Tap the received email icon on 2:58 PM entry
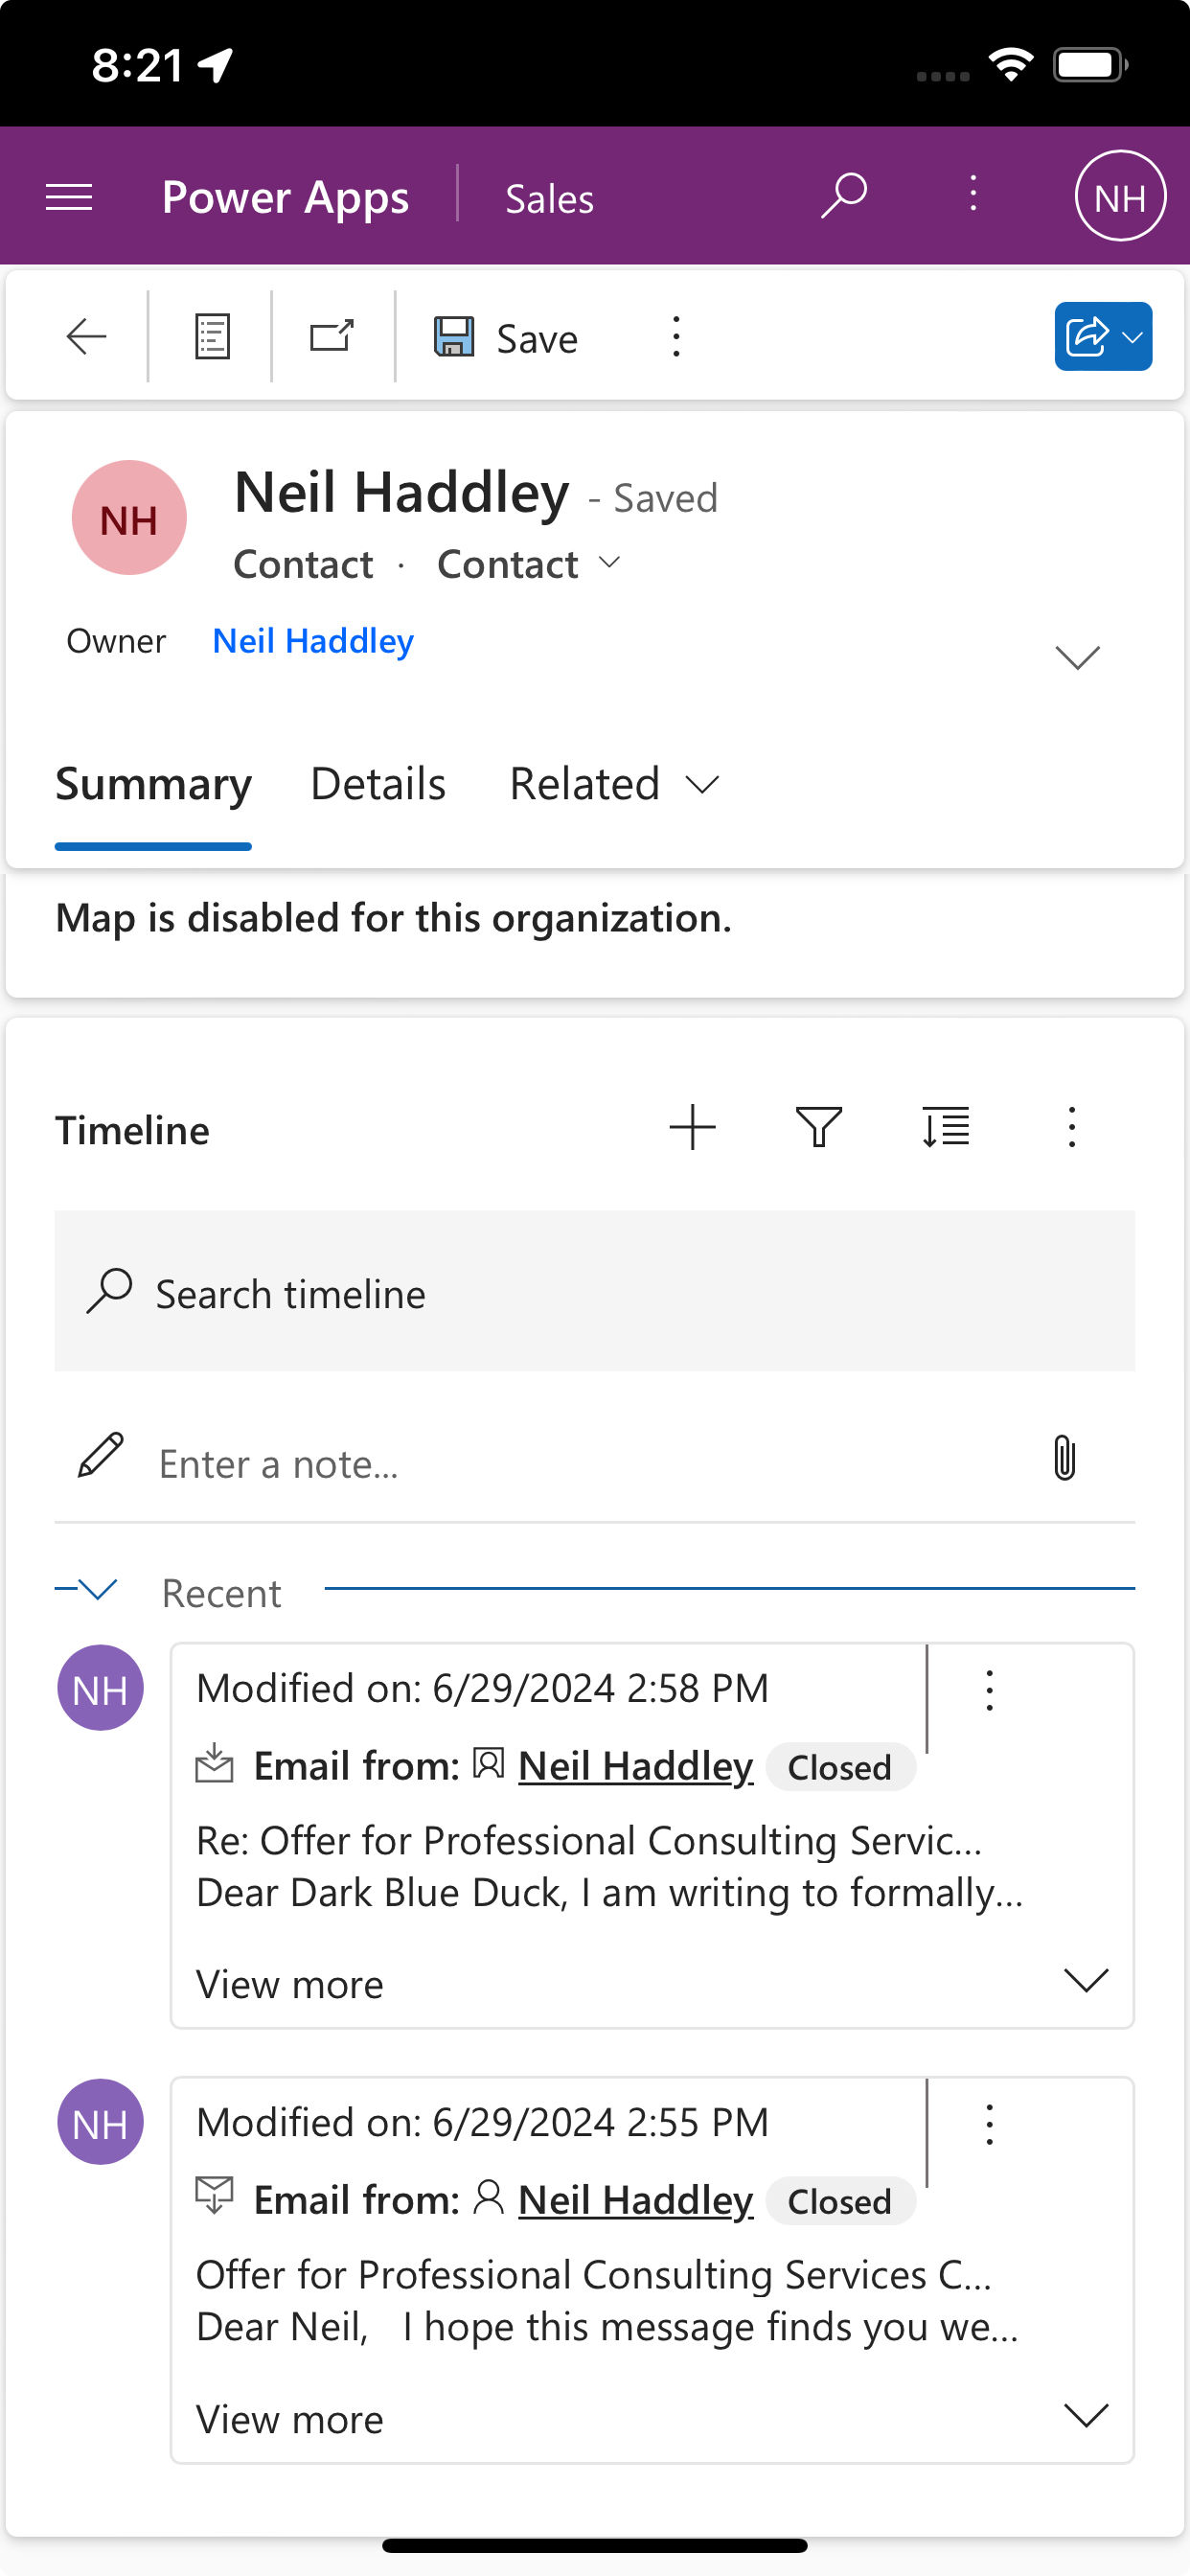This screenshot has height=2576, width=1190. tap(214, 1764)
